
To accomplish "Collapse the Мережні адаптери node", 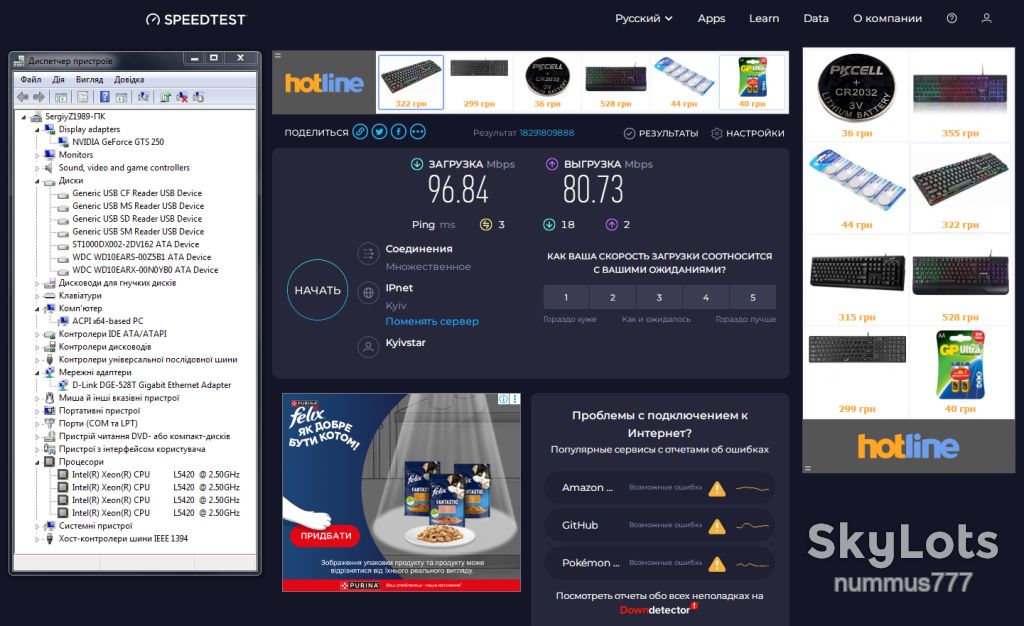I will 37,373.
